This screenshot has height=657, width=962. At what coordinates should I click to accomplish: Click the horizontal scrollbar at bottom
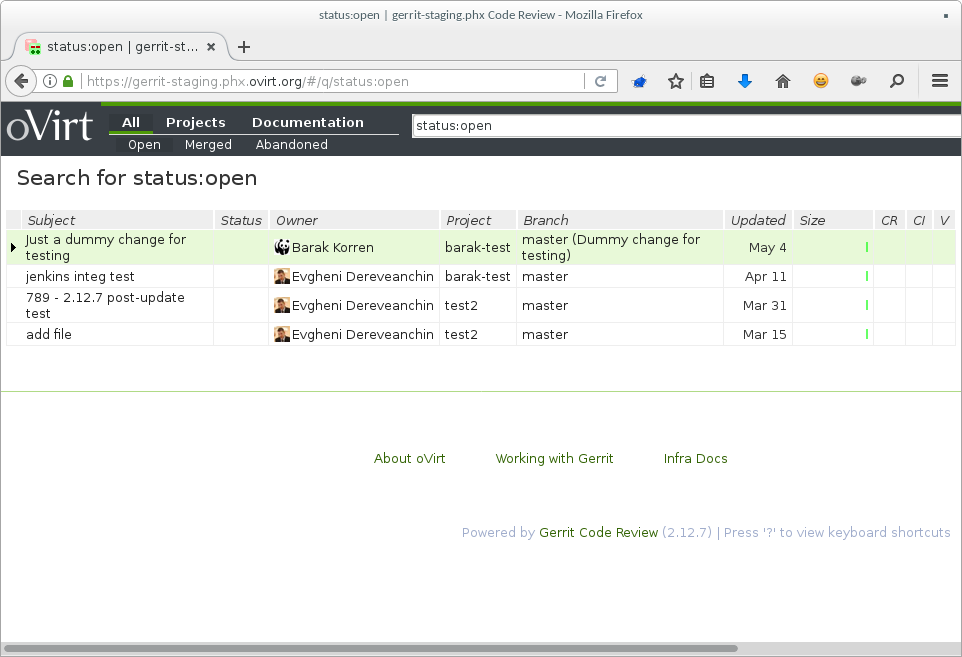(x=370, y=648)
